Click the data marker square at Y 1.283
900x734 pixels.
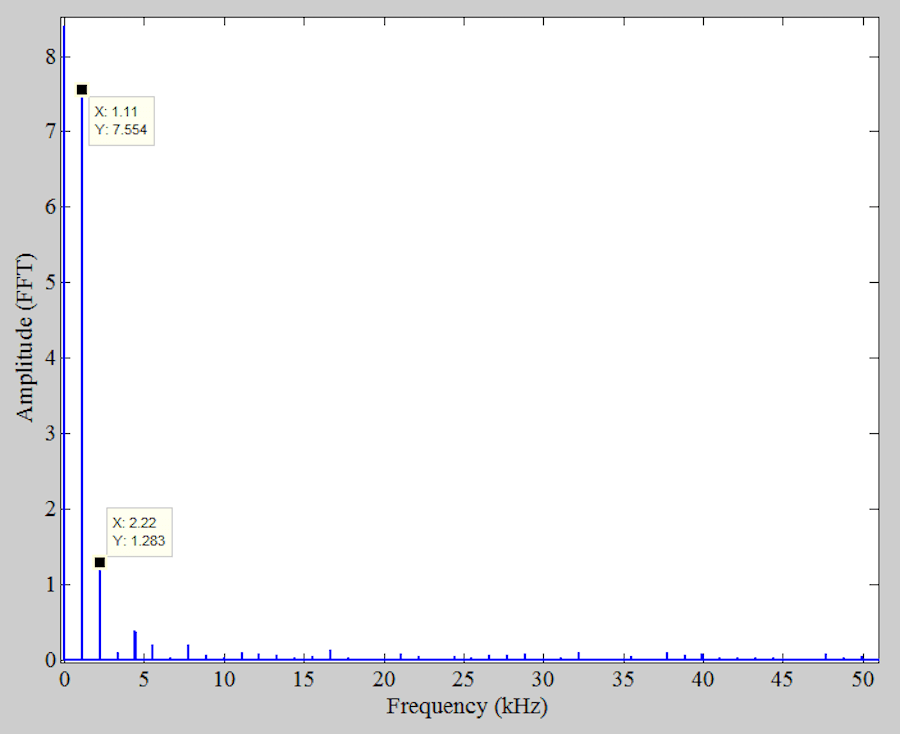tap(100, 563)
